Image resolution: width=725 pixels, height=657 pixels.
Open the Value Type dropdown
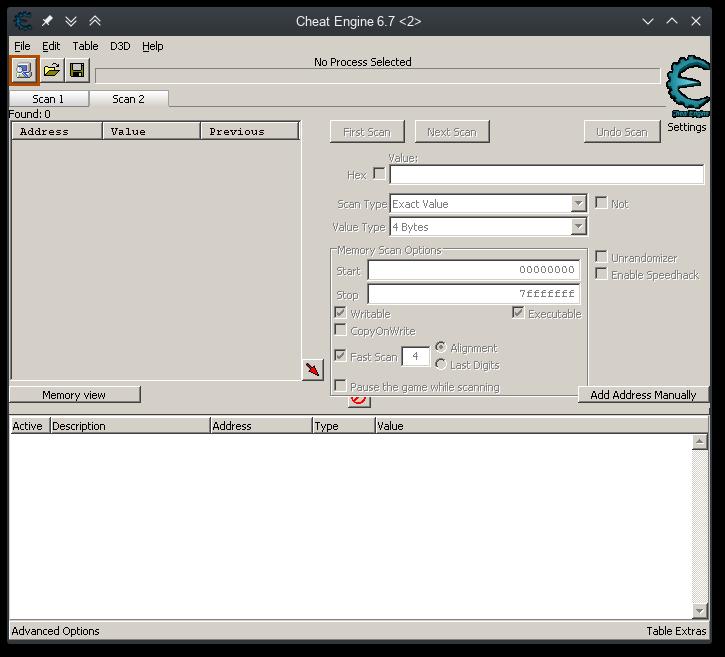click(x=488, y=227)
